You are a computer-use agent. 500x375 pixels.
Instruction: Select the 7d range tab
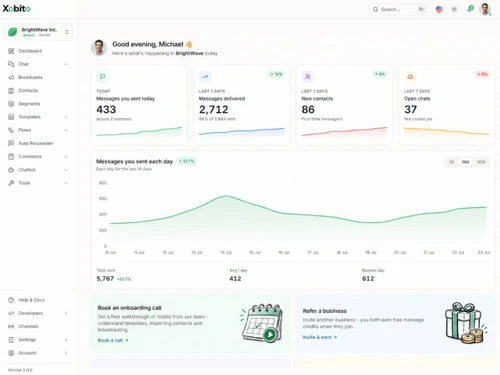pos(451,162)
